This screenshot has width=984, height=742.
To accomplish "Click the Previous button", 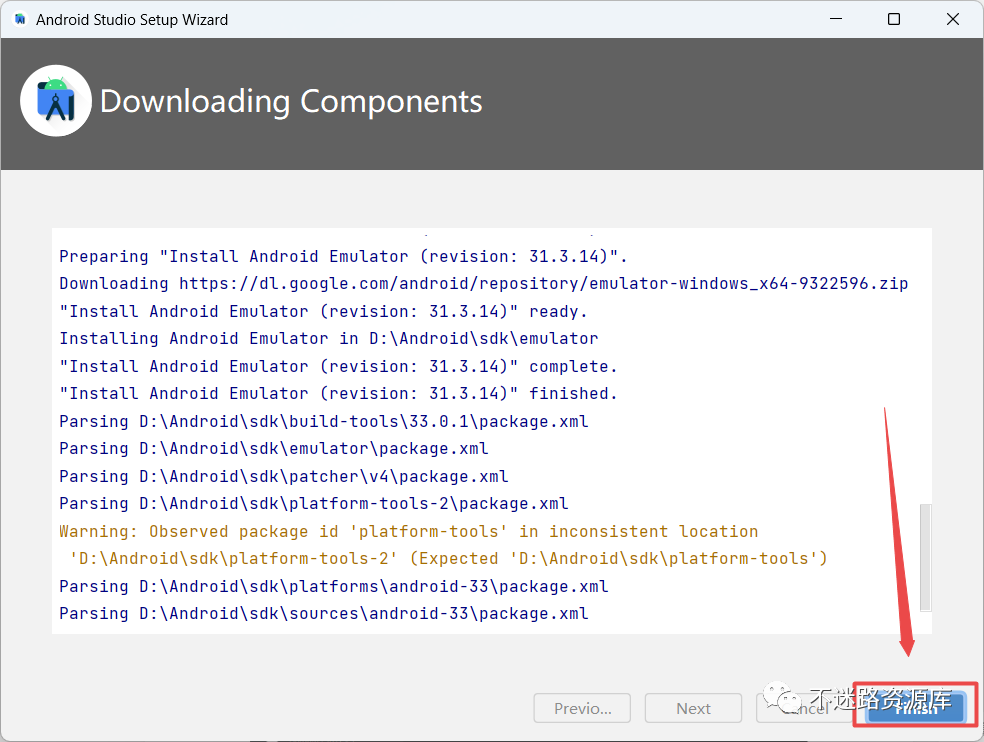I will click(582, 708).
